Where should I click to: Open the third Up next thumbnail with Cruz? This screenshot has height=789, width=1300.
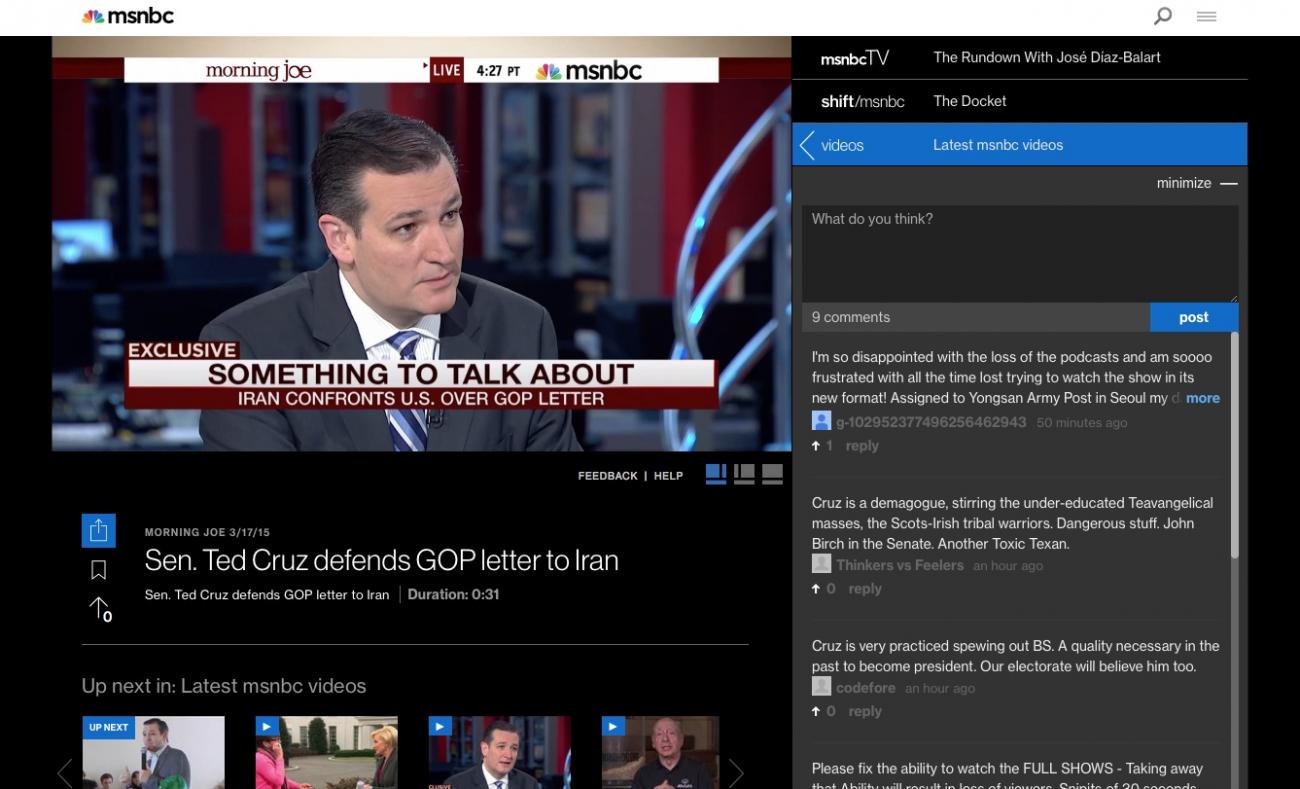[x=499, y=752]
